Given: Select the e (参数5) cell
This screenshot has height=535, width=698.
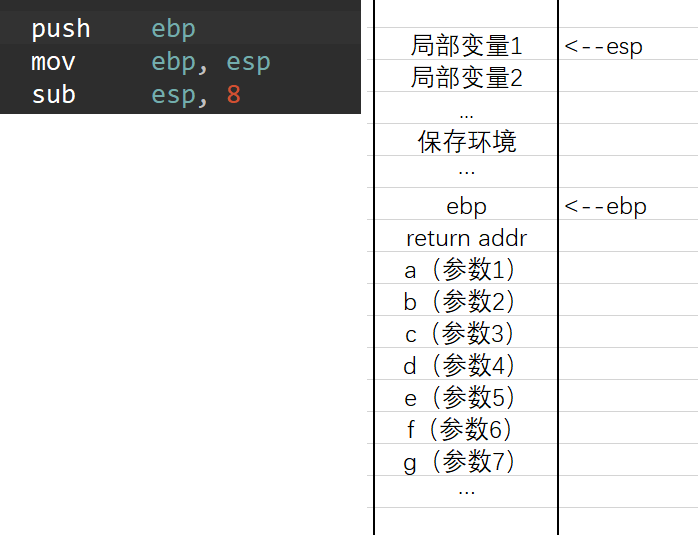Looking at the screenshot, I should point(466,396).
